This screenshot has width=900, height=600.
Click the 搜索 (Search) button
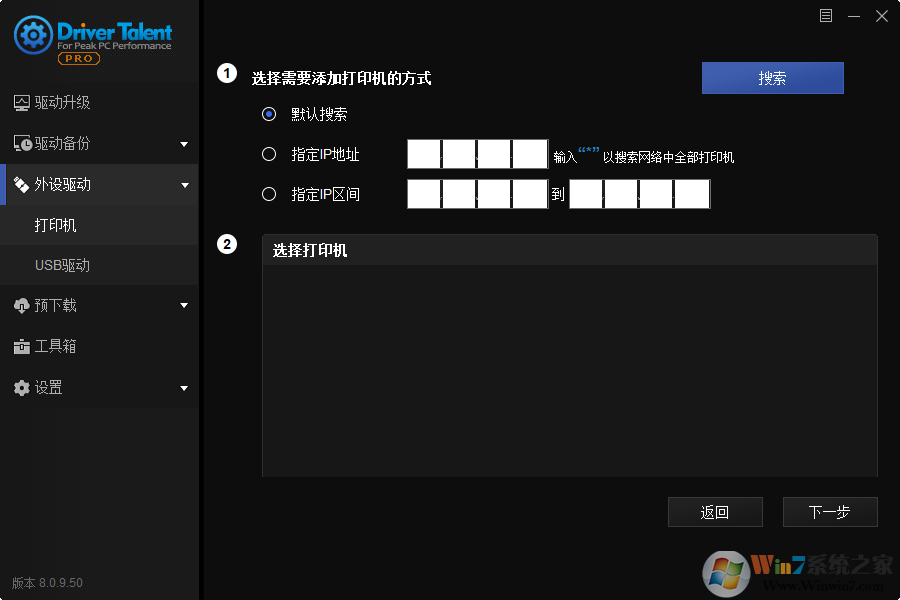point(772,77)
